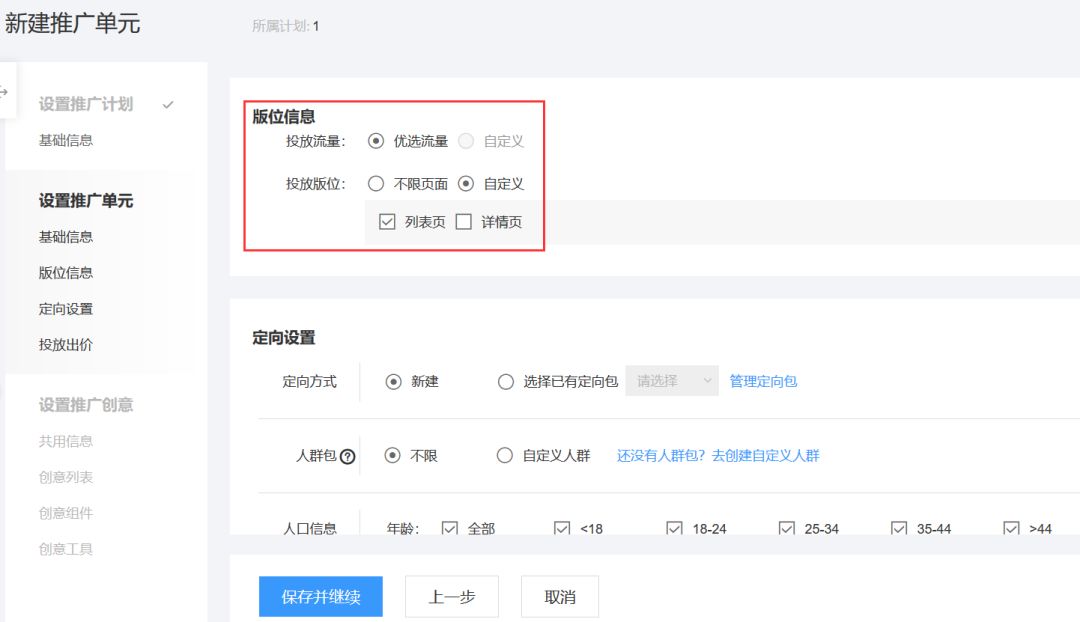Select the 自定义人群 radio option
The height and width of the screenshot is (622, 1080).
click(x=505, y=455)
